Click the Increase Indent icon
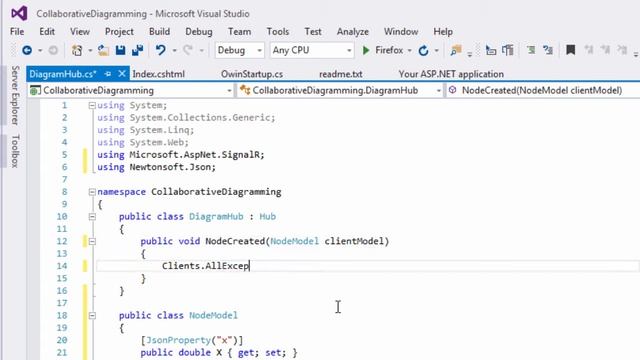 (508, 51)
